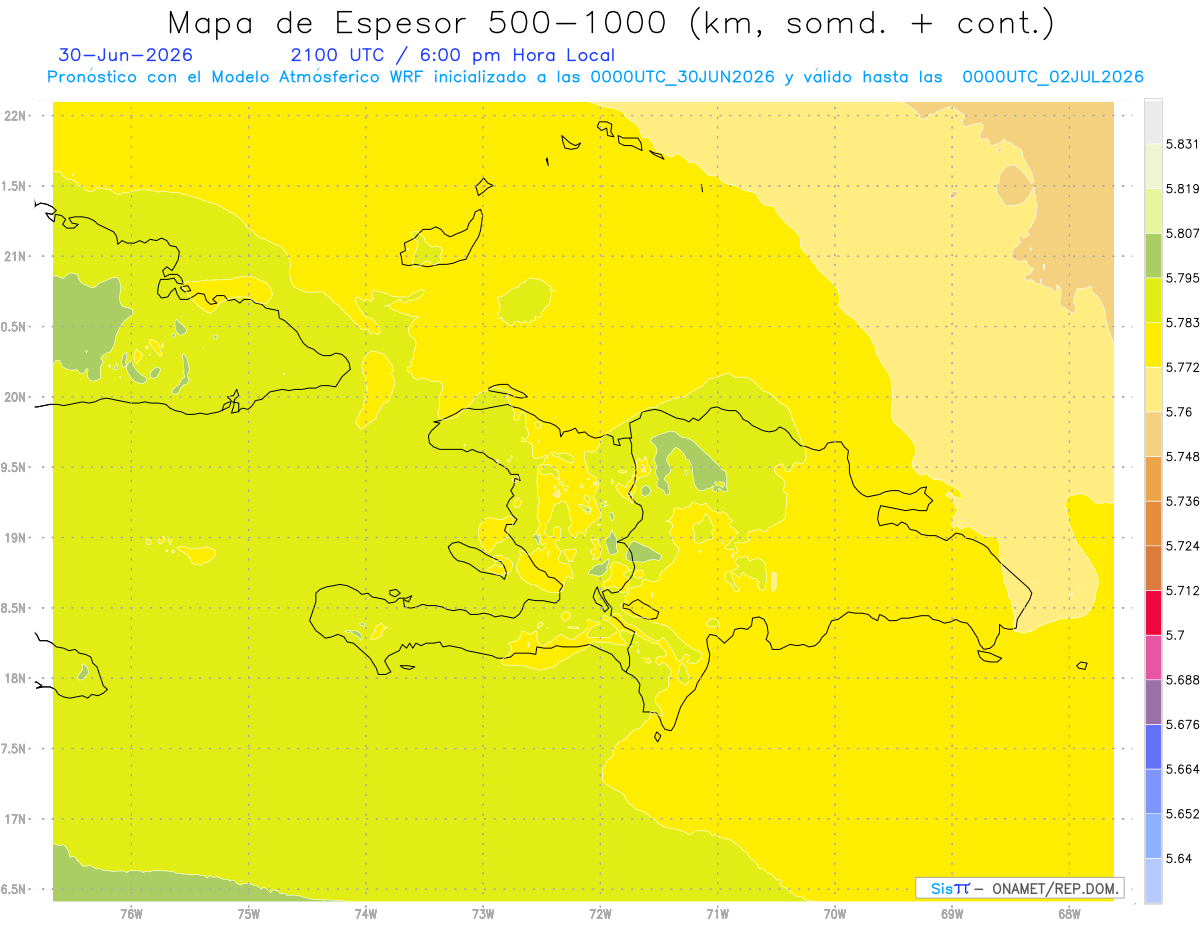This screenshot has width=1200, height=927.
Task: Click the green swatch between 5.795 and 5.807
Action: [1153, 255]
